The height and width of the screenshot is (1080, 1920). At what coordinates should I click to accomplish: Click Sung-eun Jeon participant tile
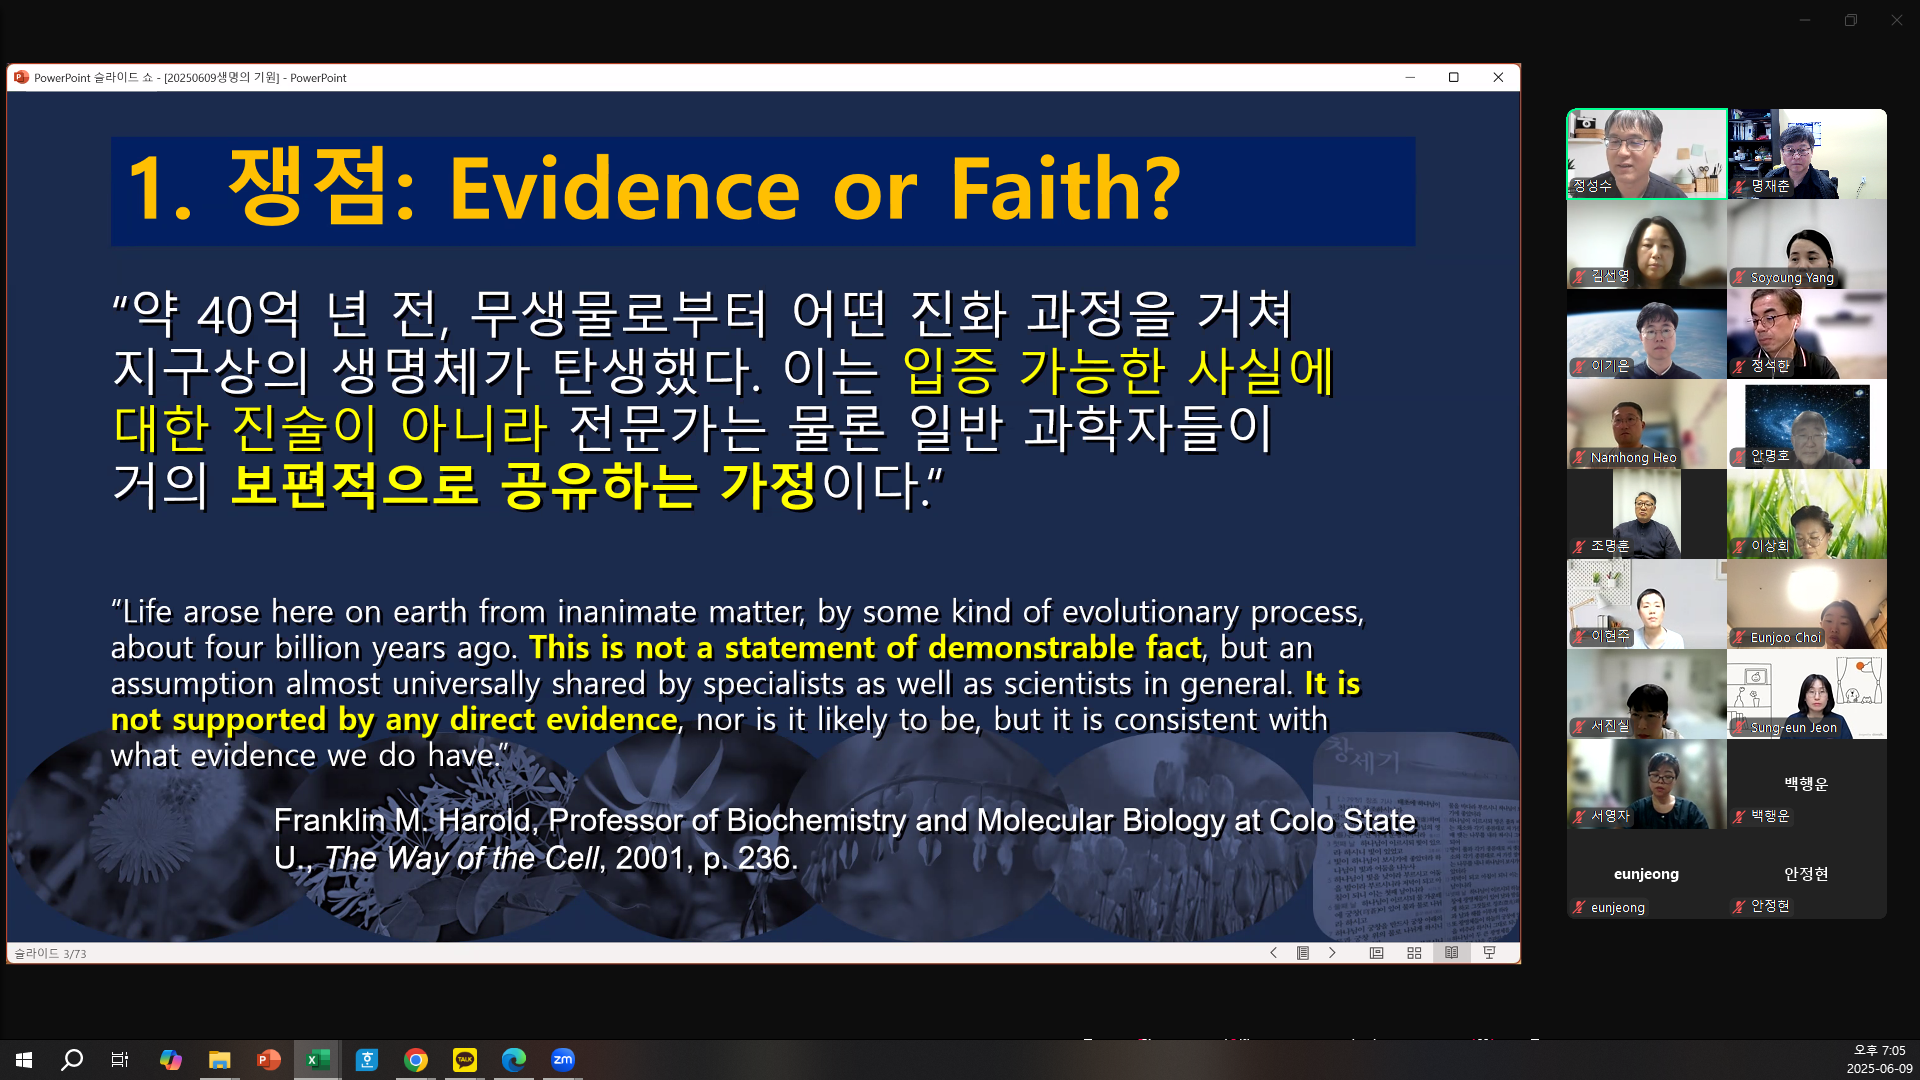(1806, 694)
